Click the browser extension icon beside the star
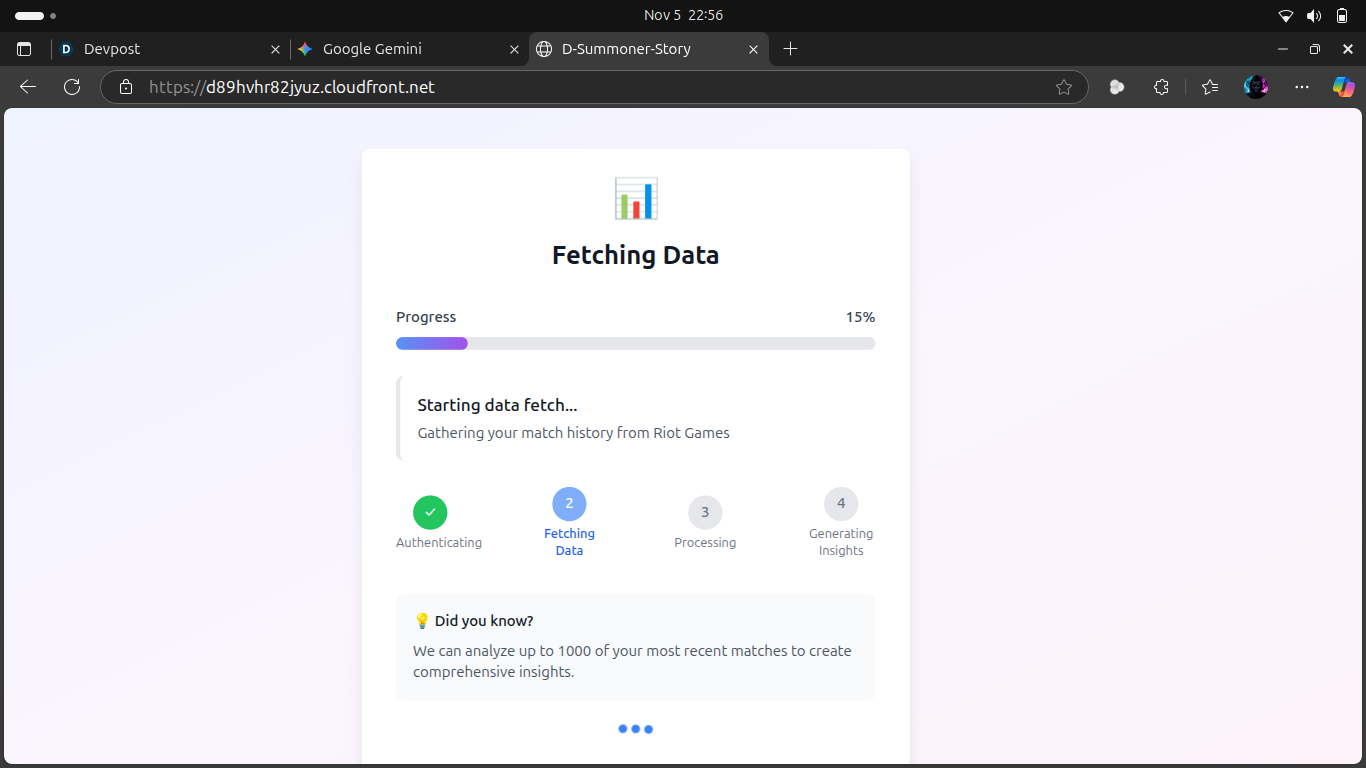This screenshot has width=1366, height=768. coord(1117,87)
